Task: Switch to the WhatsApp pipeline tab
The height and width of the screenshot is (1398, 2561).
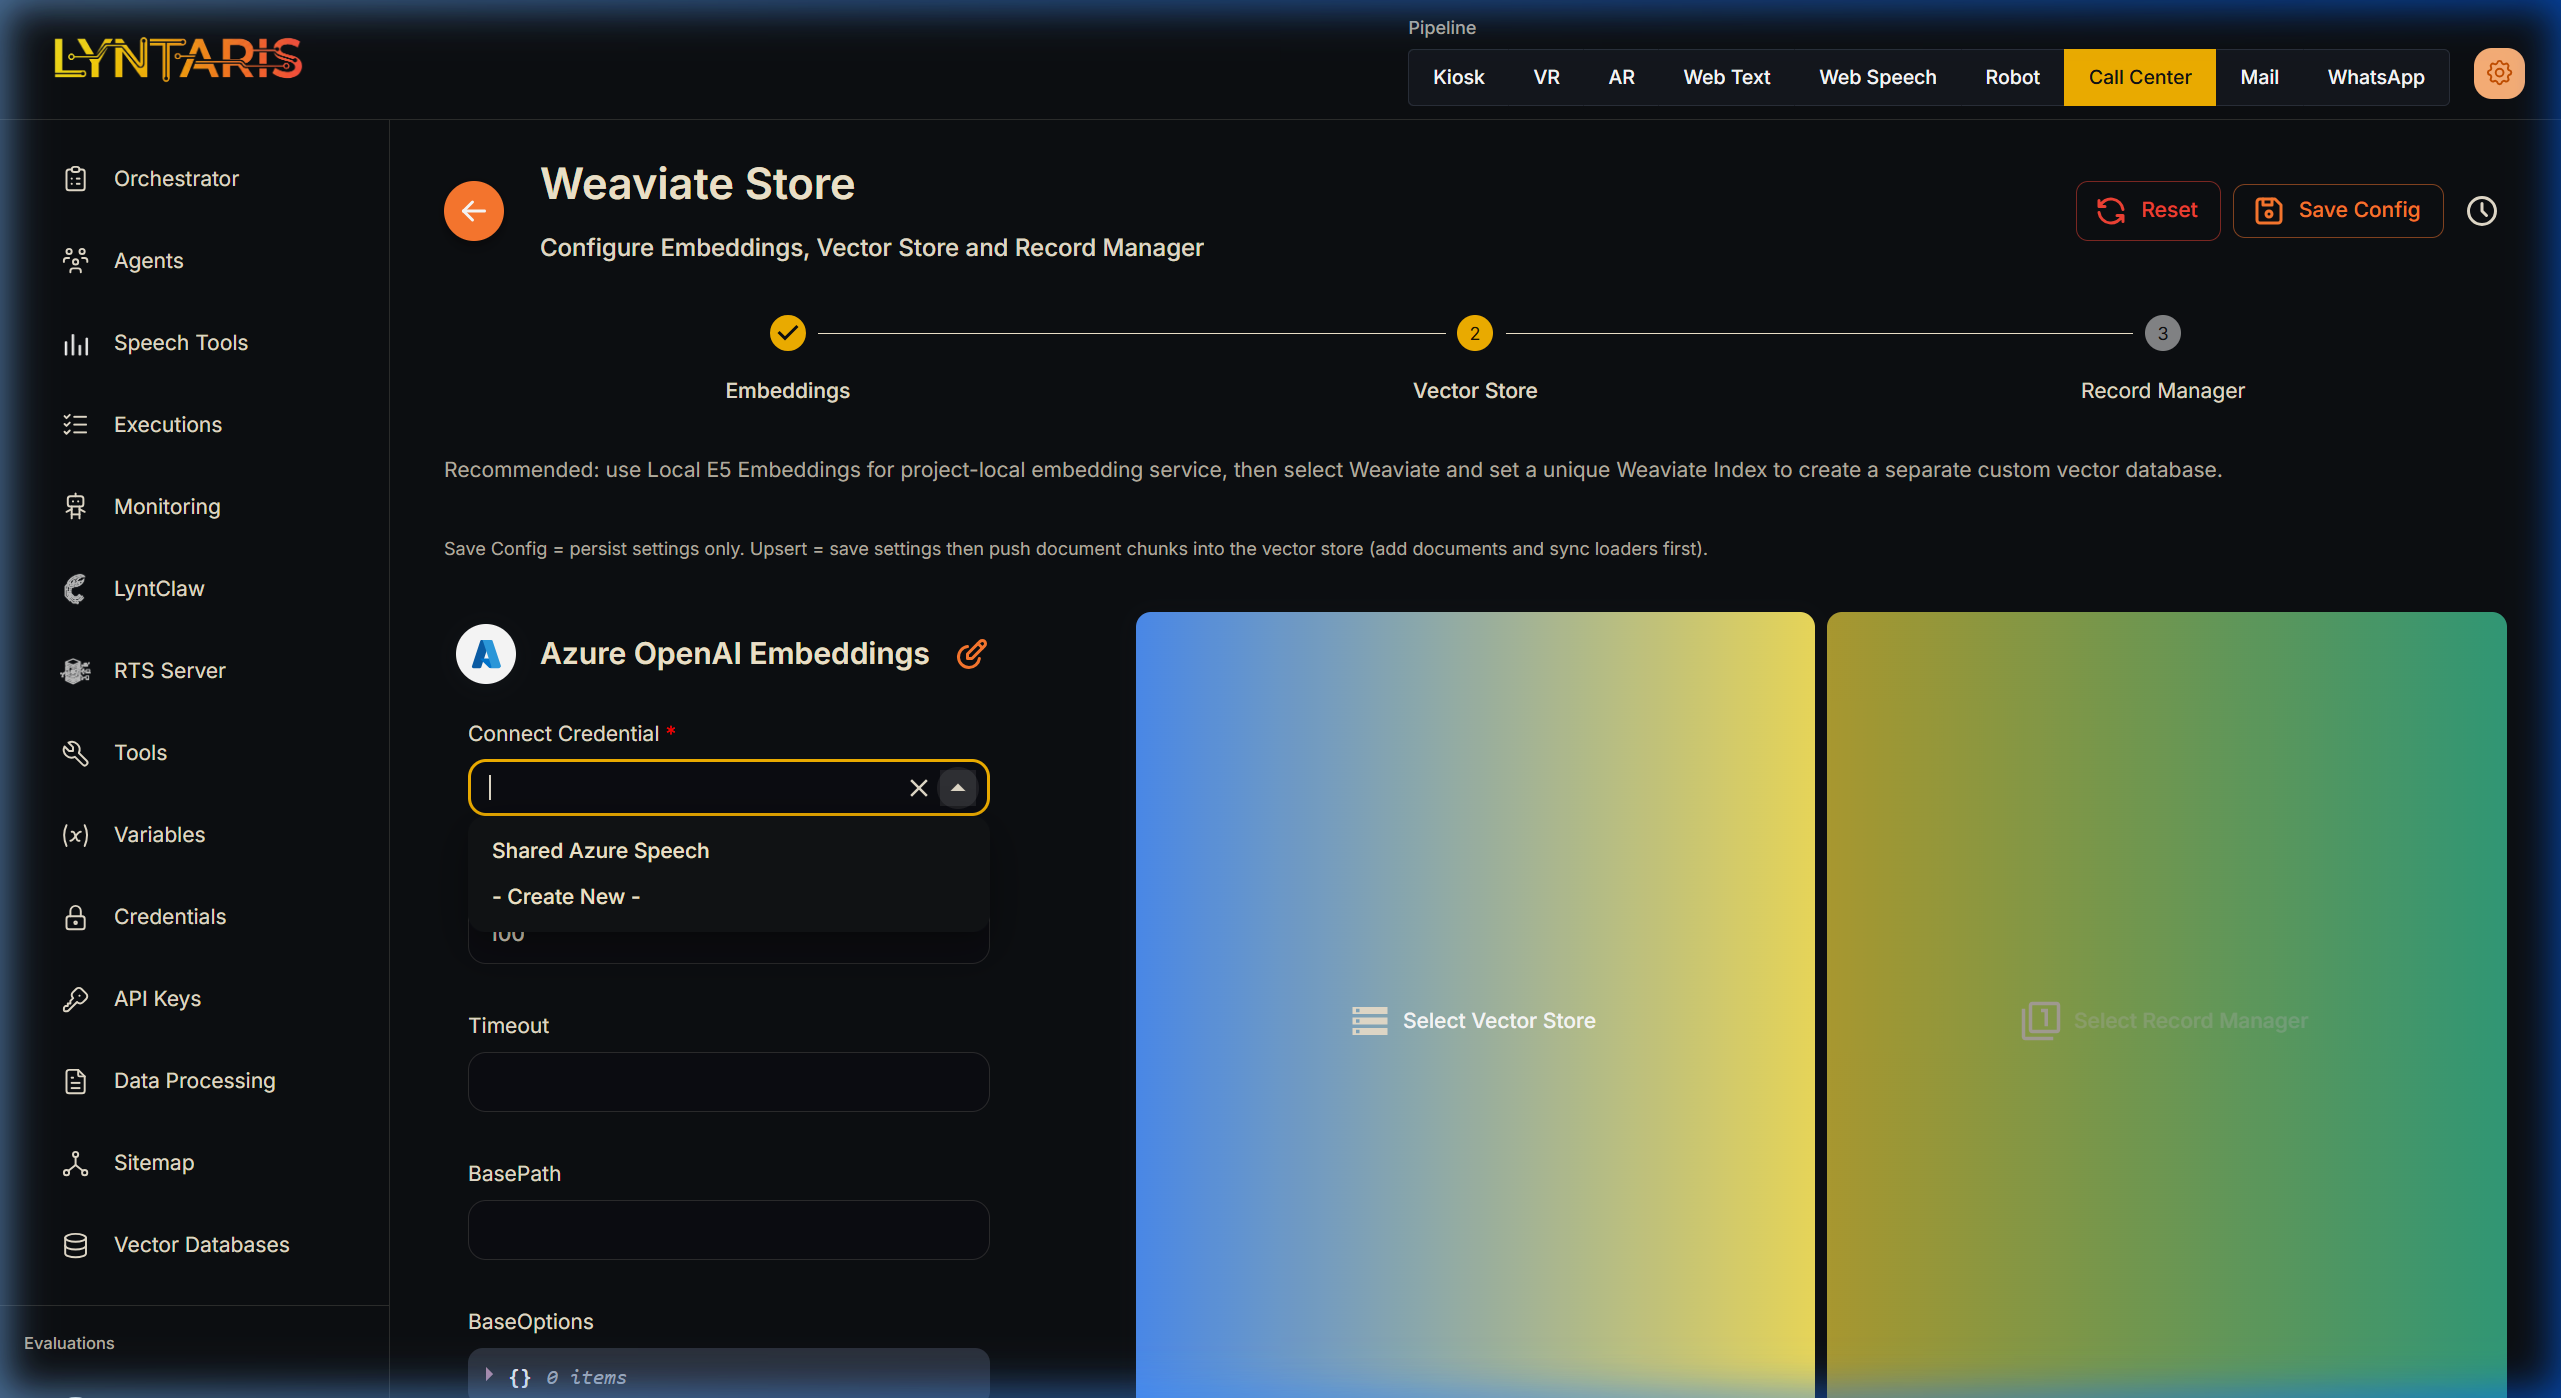Action: (2376, 77)
